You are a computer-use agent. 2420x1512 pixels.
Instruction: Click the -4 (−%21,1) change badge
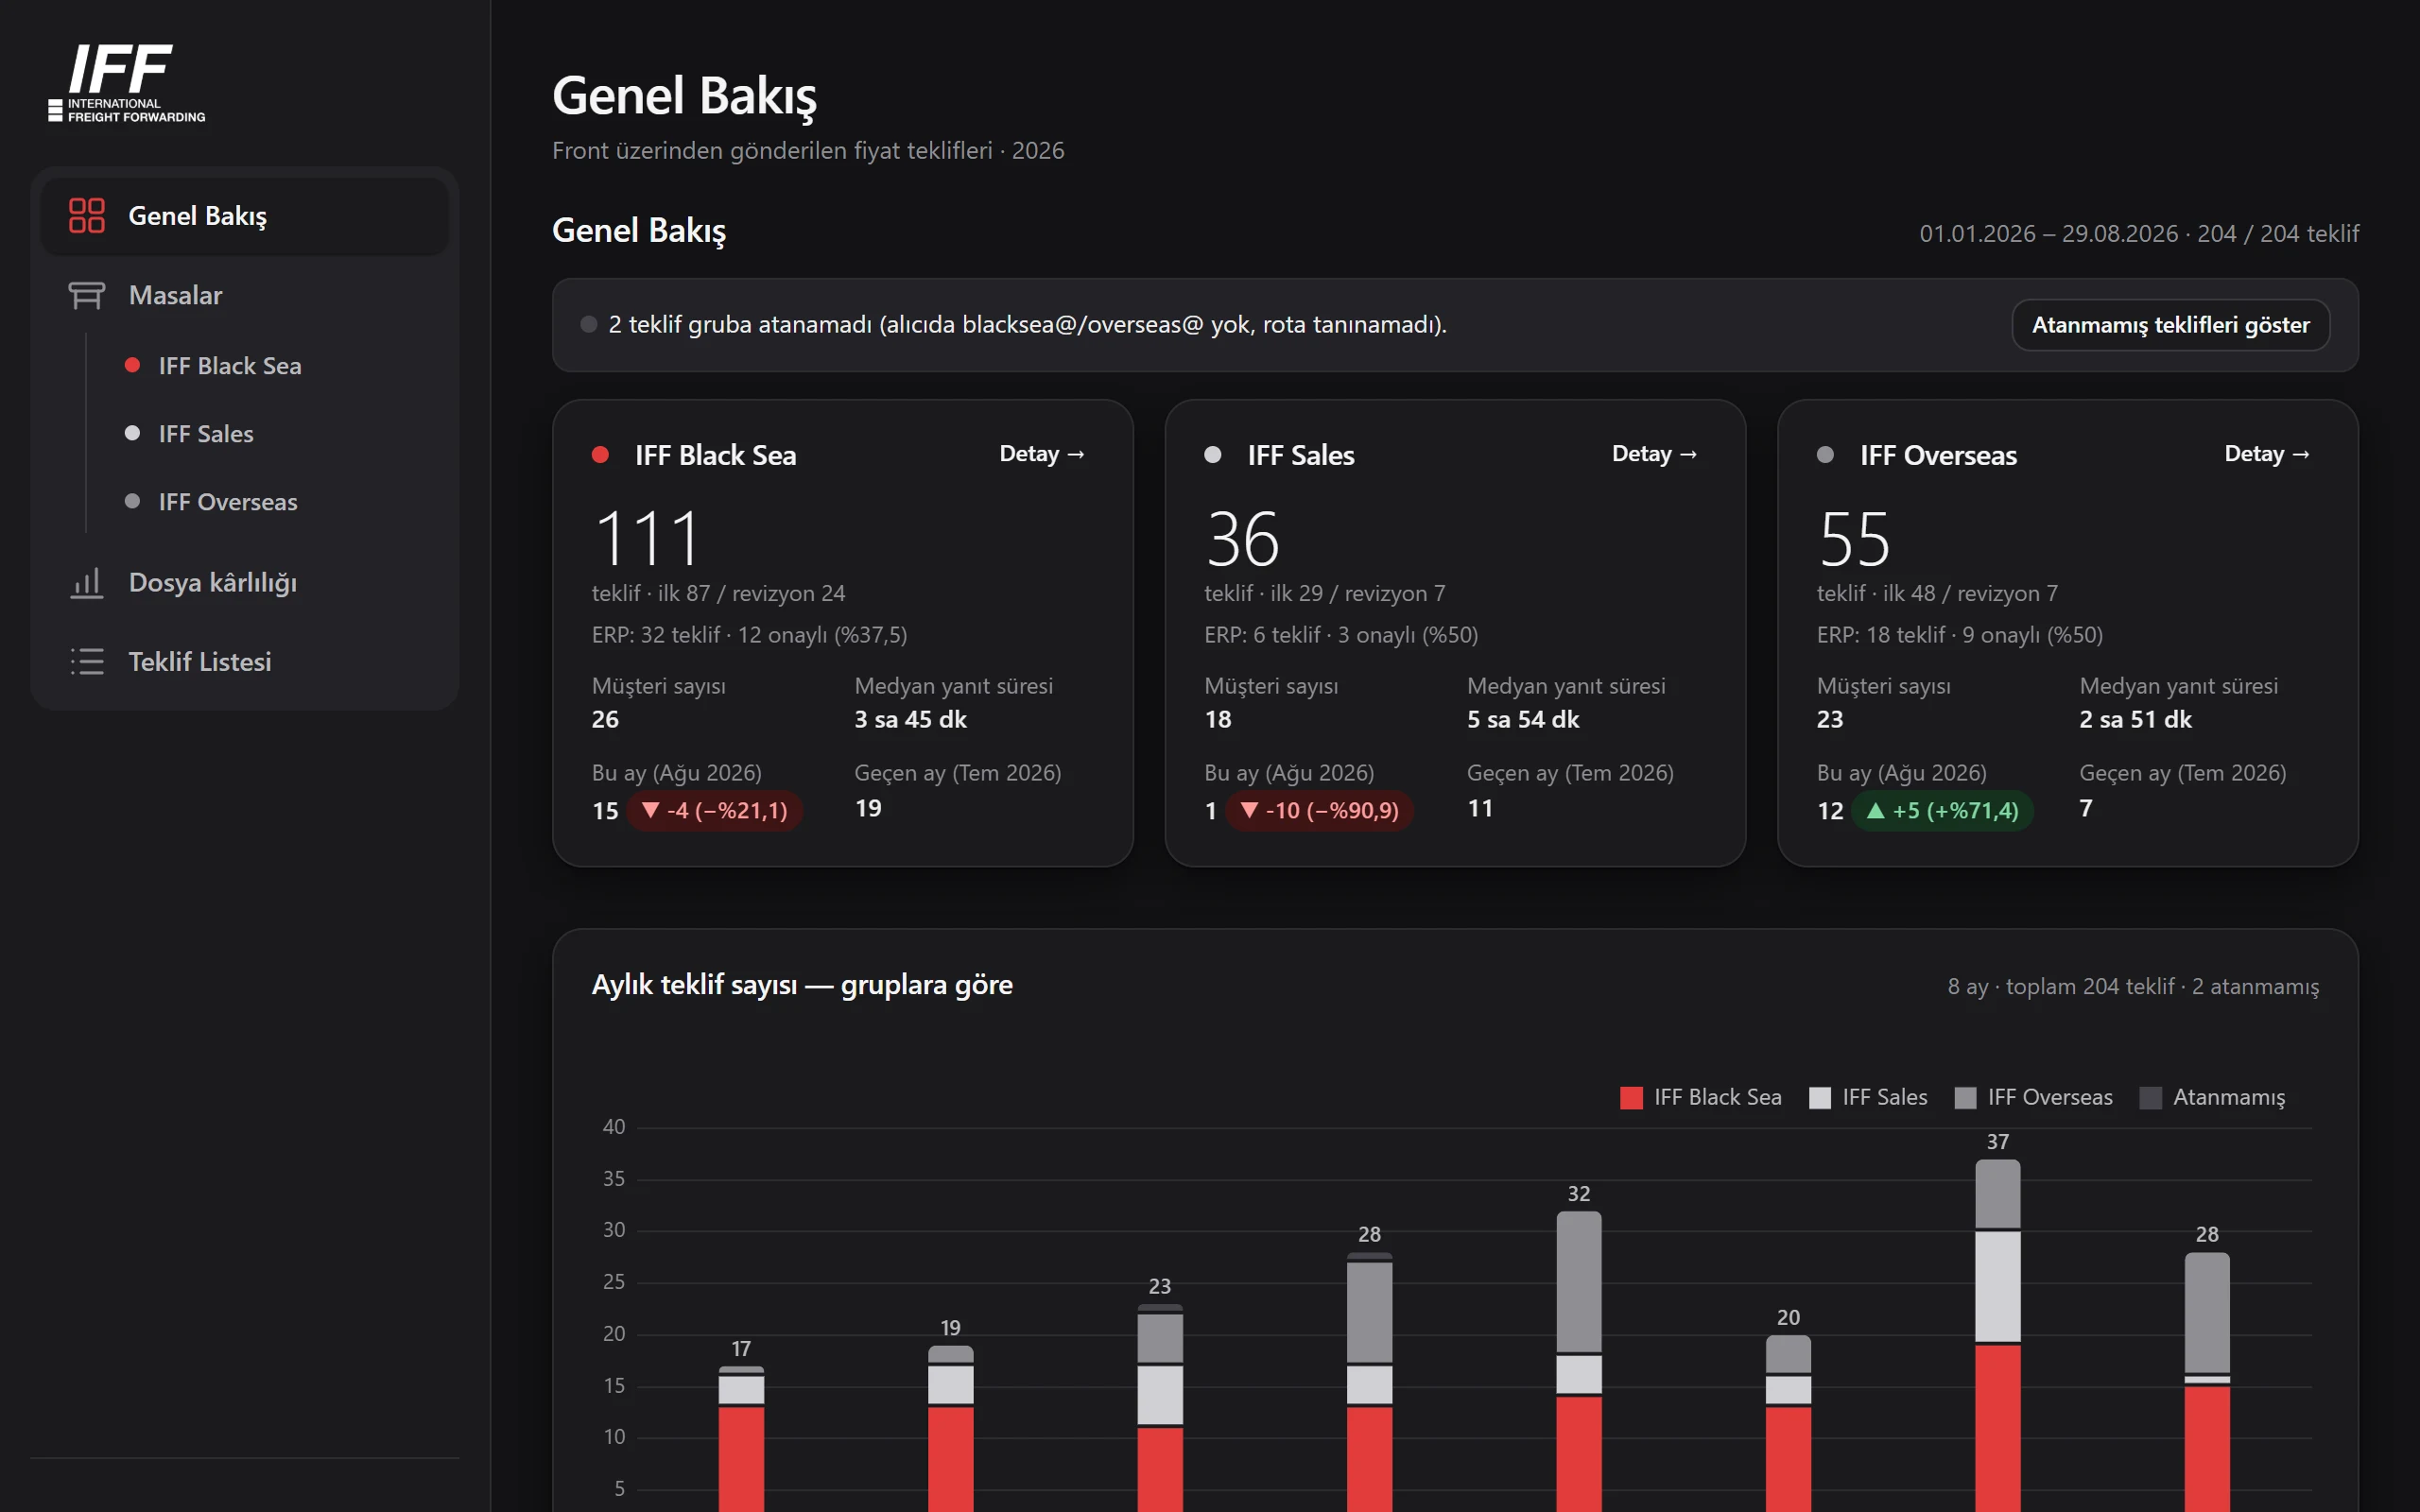[715, 810]
